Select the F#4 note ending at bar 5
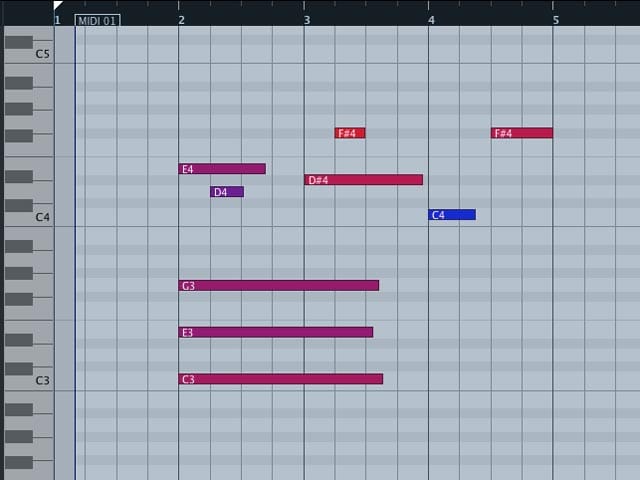 tap(522, 133)
